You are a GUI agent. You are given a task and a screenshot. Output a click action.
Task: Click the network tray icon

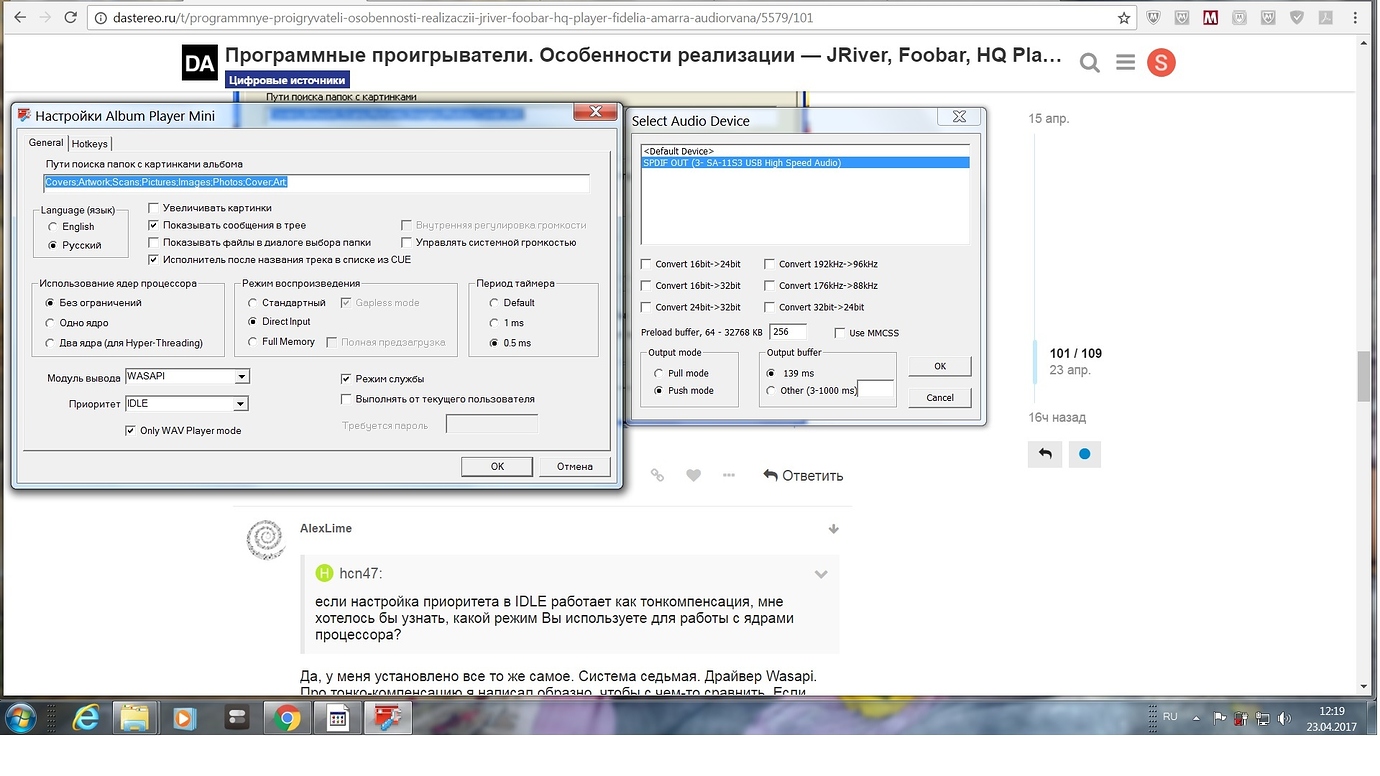pyautogui.click(x=1263, y=718)
